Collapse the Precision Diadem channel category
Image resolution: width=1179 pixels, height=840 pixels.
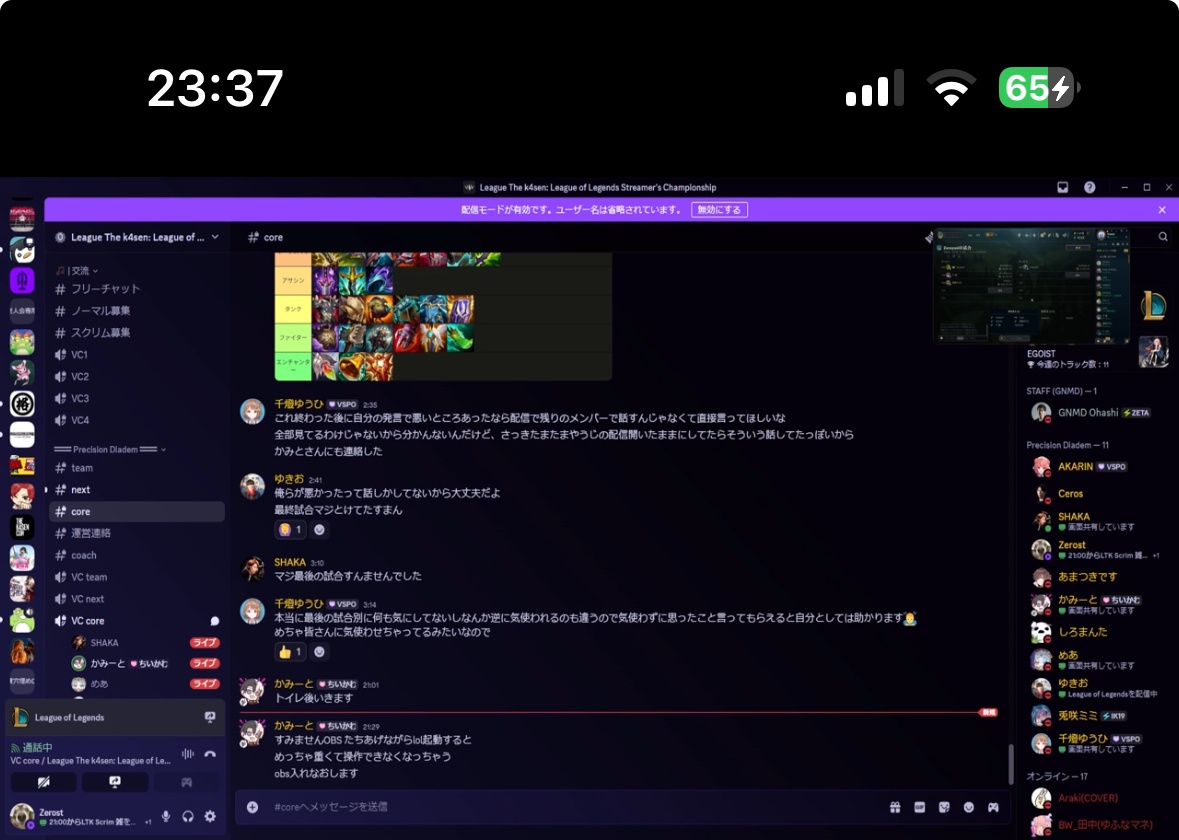click(110, 450)
